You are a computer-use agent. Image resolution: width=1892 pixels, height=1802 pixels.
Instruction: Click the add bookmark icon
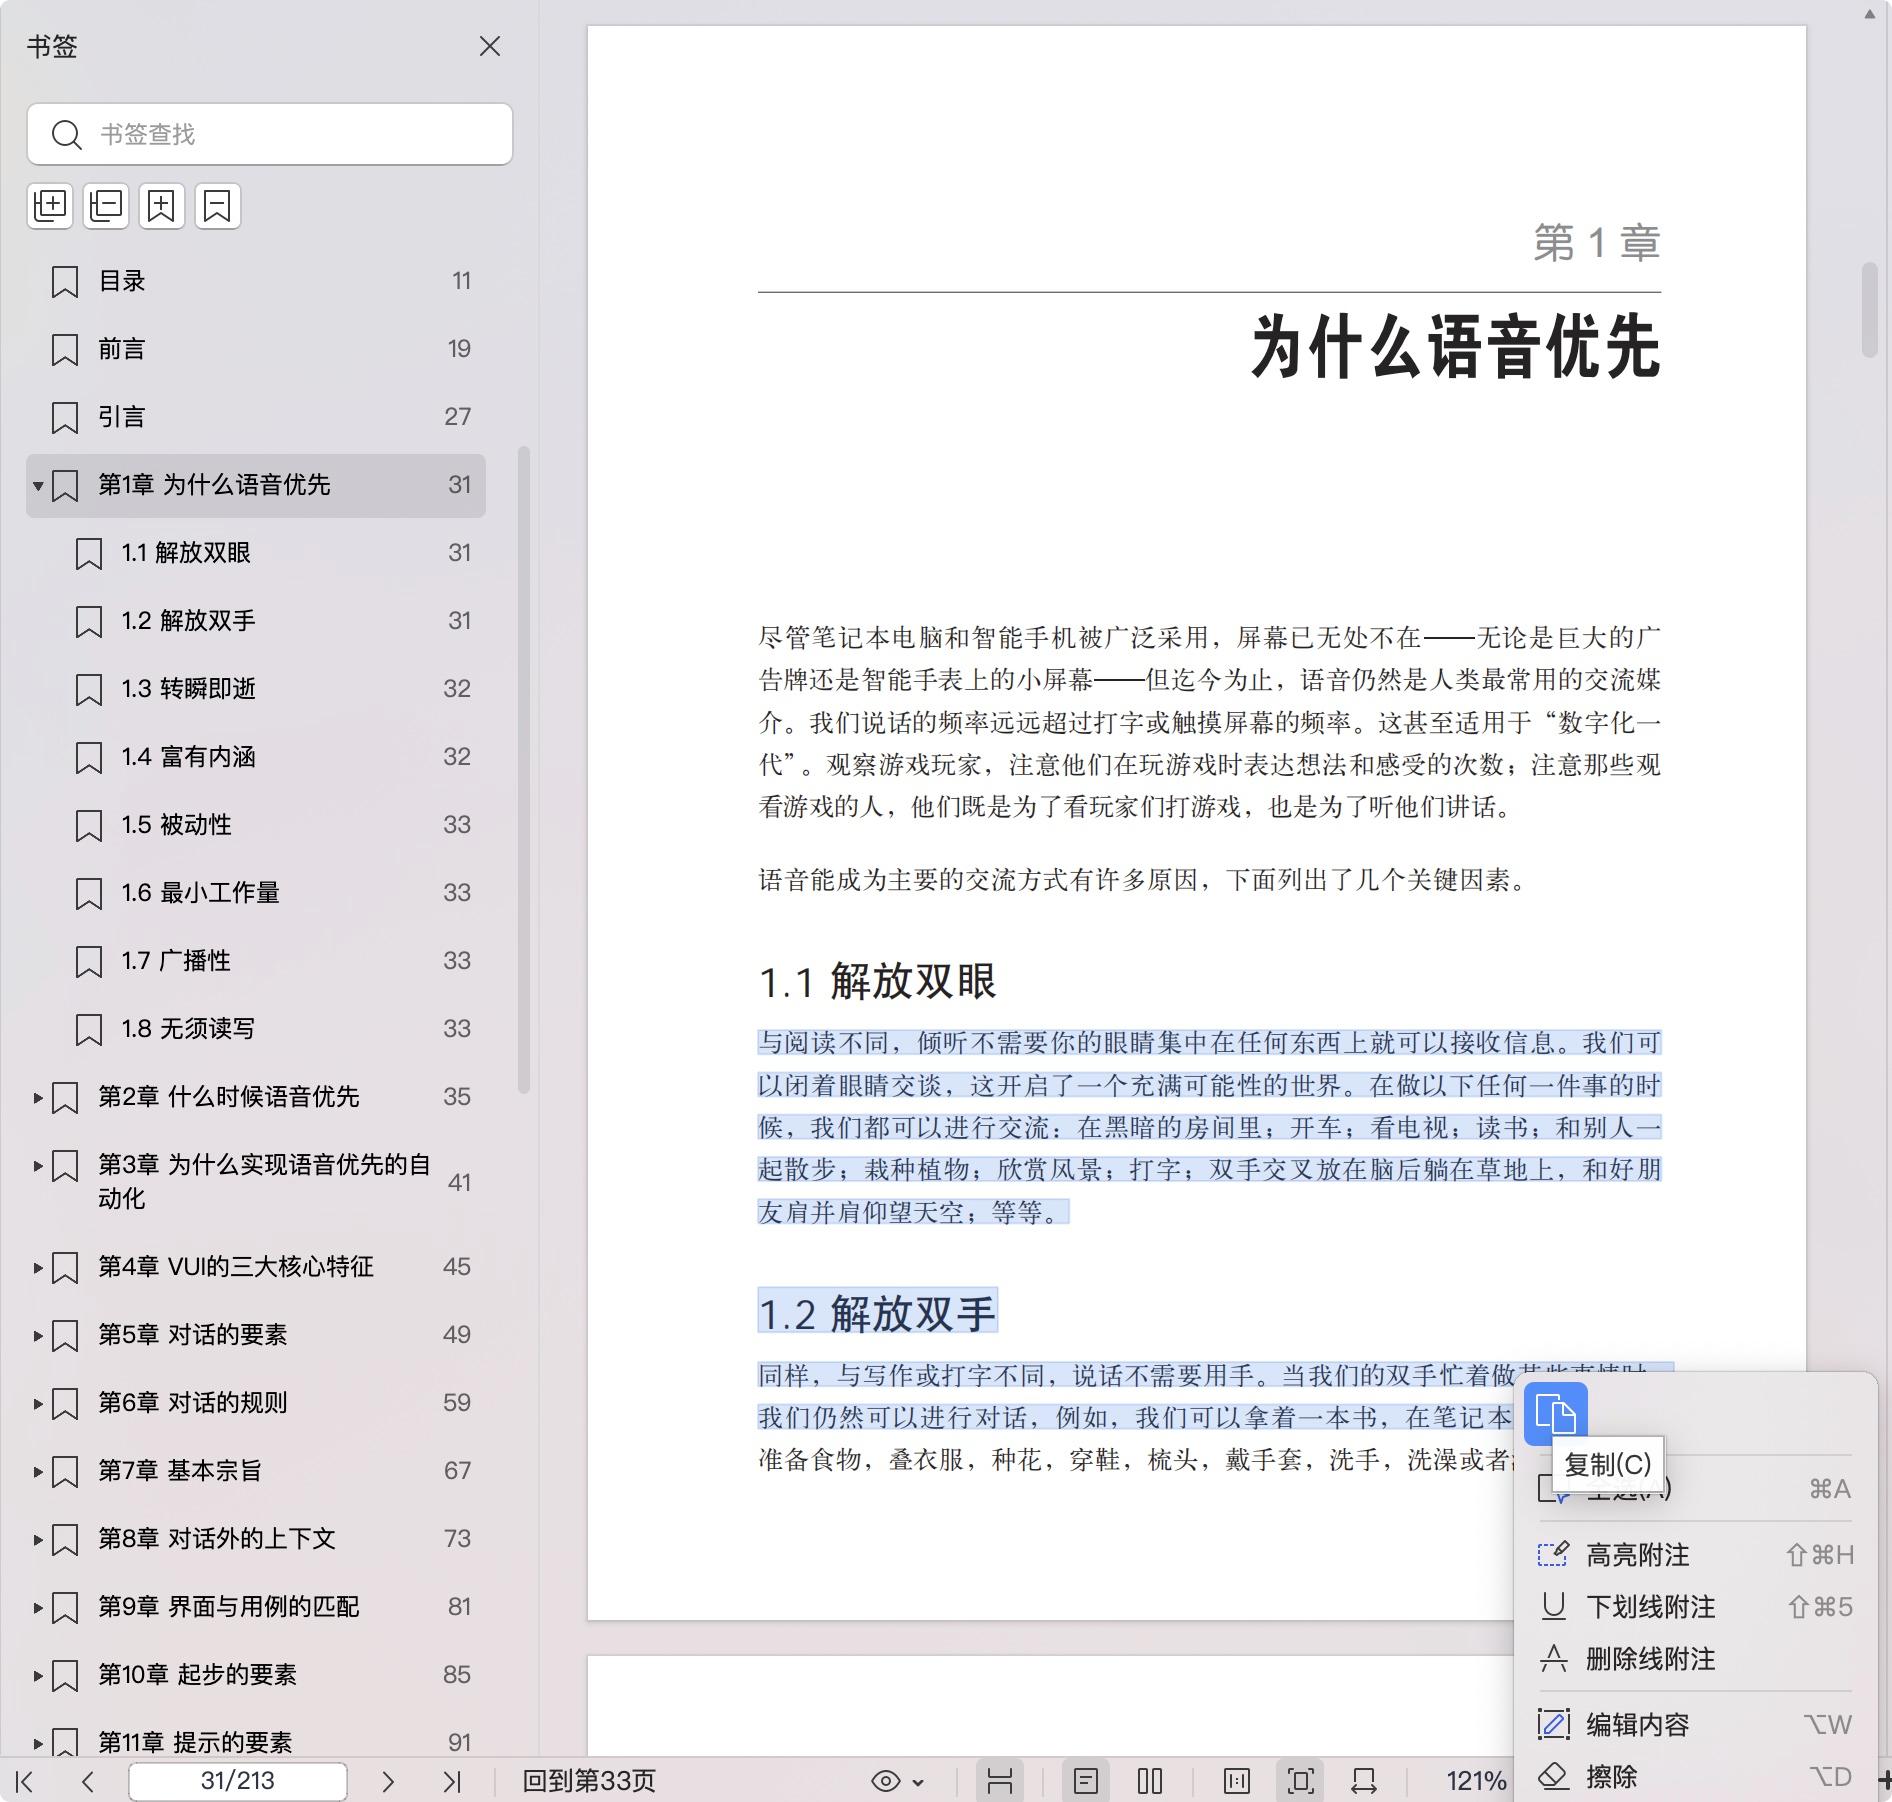pyautogui.click(x=161, y=206)
